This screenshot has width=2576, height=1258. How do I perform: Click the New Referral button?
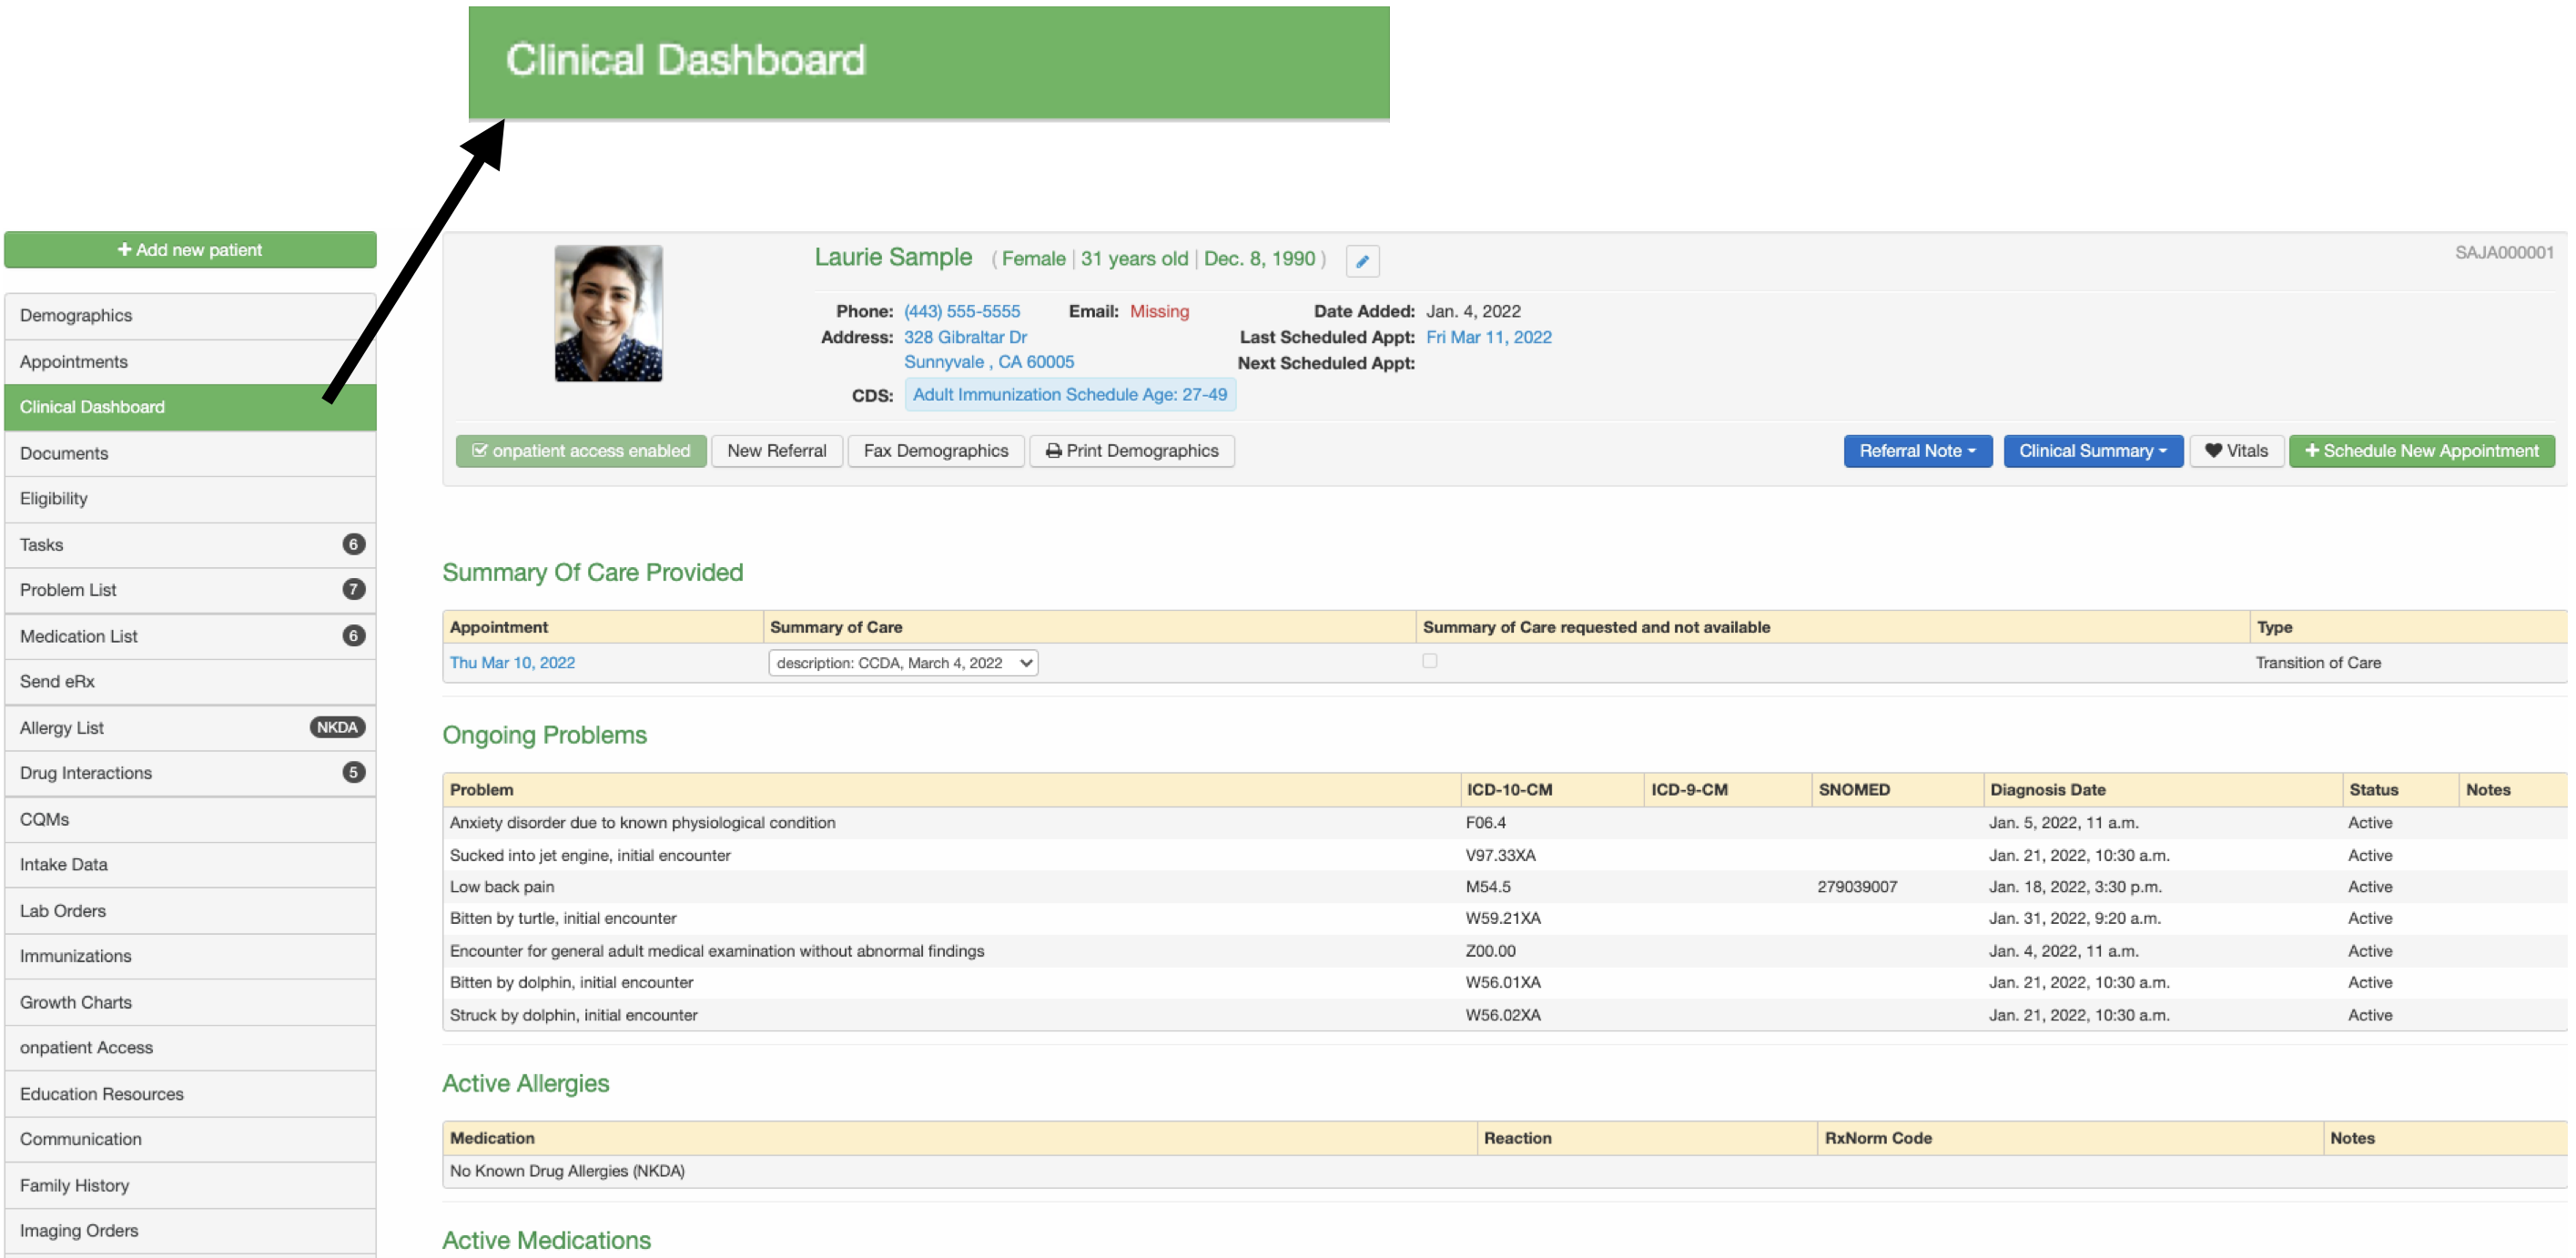776,450
